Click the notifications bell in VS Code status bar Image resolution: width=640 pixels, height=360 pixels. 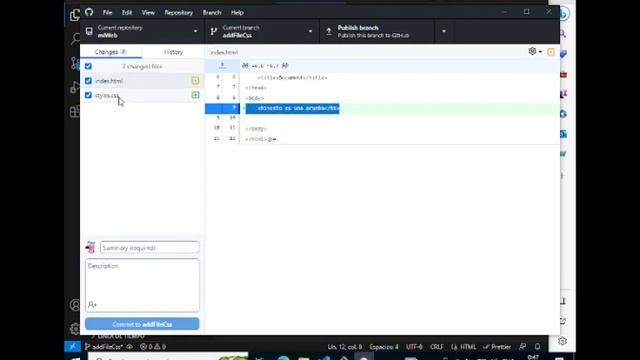[x=538, y=347]
